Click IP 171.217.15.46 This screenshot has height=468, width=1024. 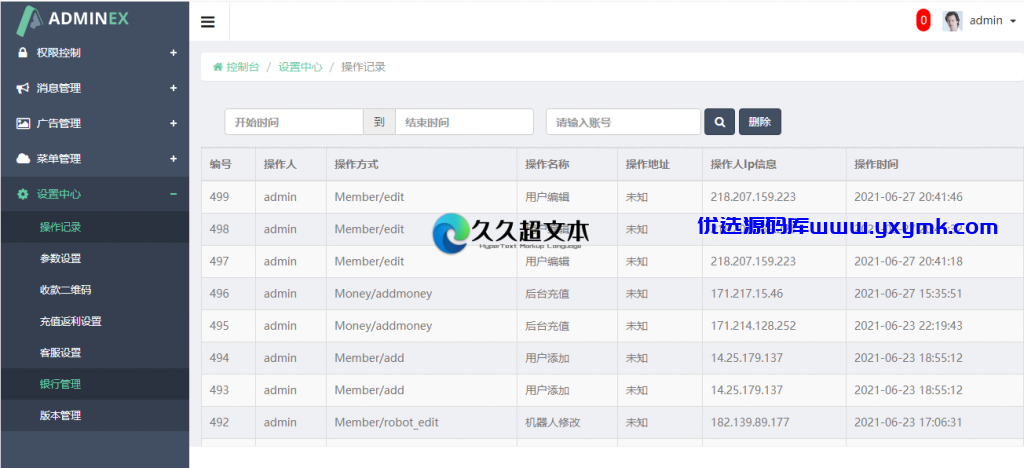[x=746, y=294]
